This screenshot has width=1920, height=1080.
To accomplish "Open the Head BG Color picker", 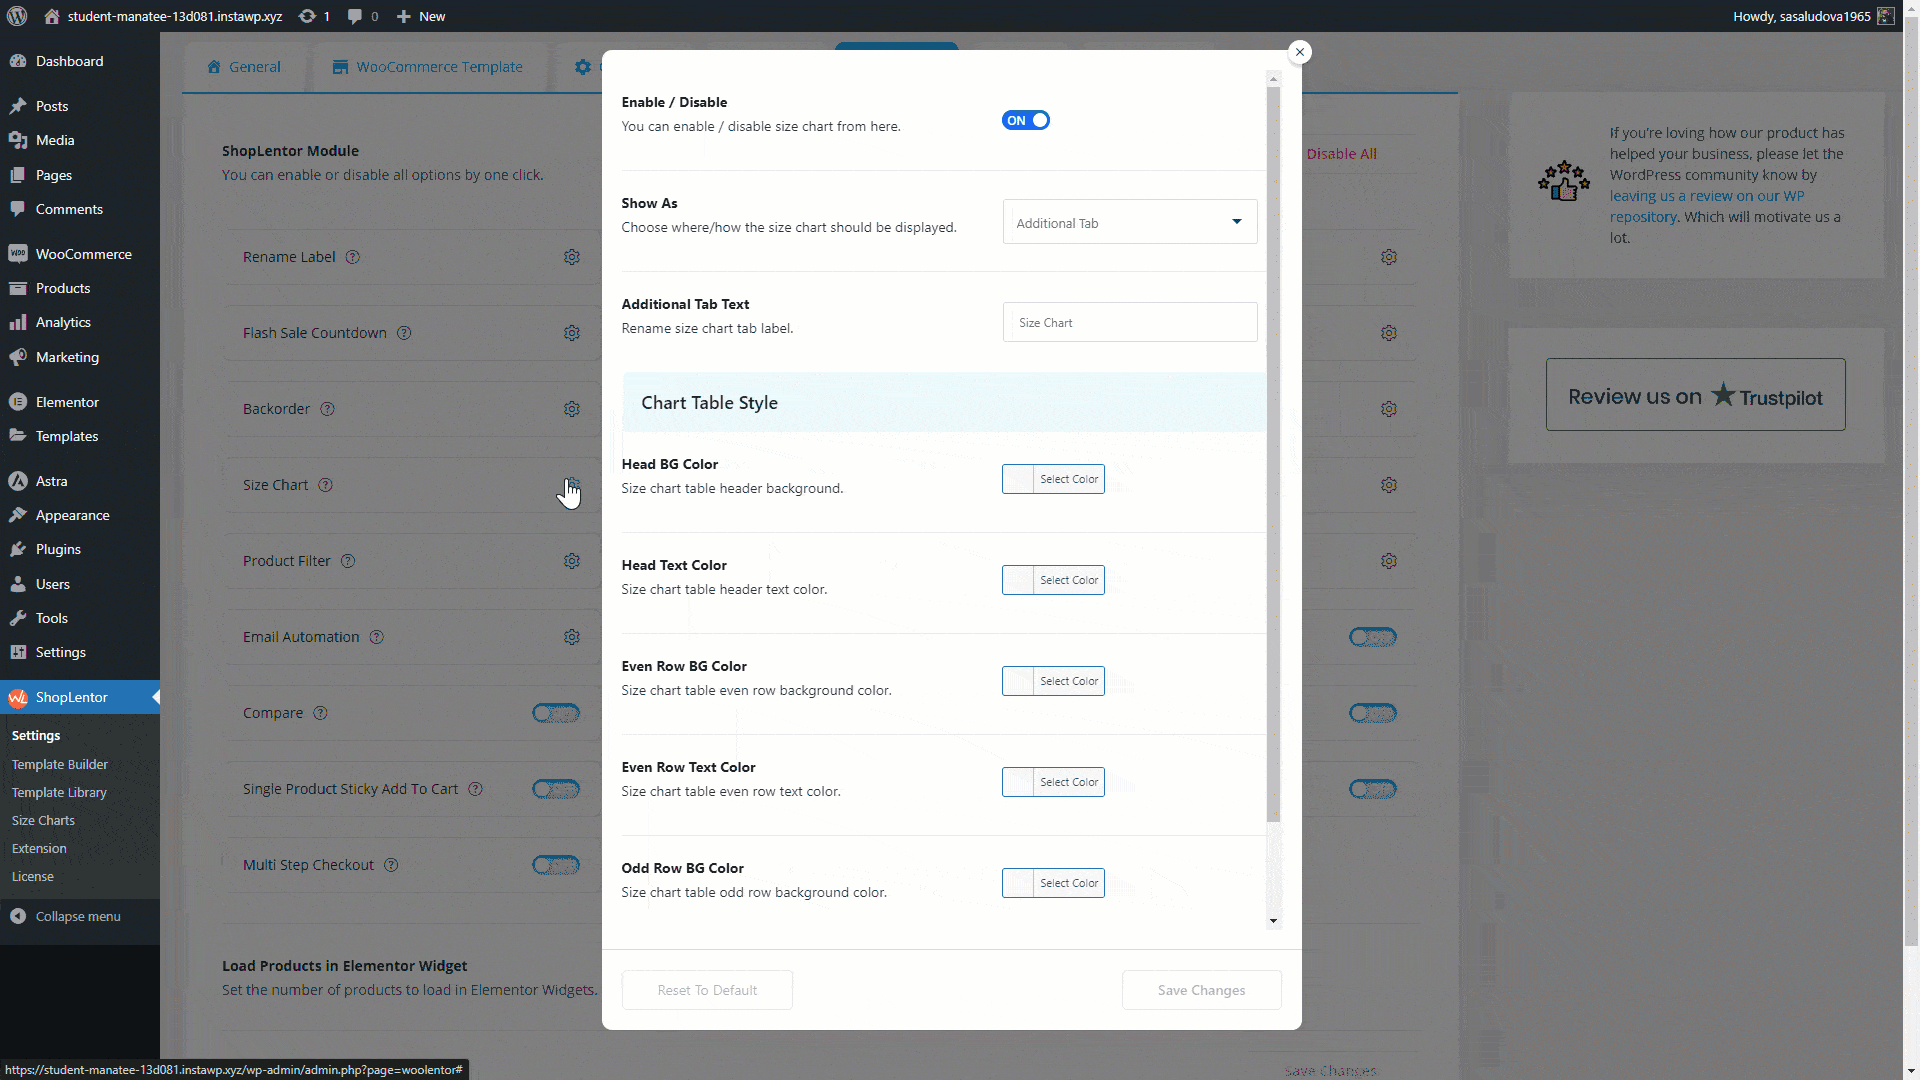I will point(1053,478).
